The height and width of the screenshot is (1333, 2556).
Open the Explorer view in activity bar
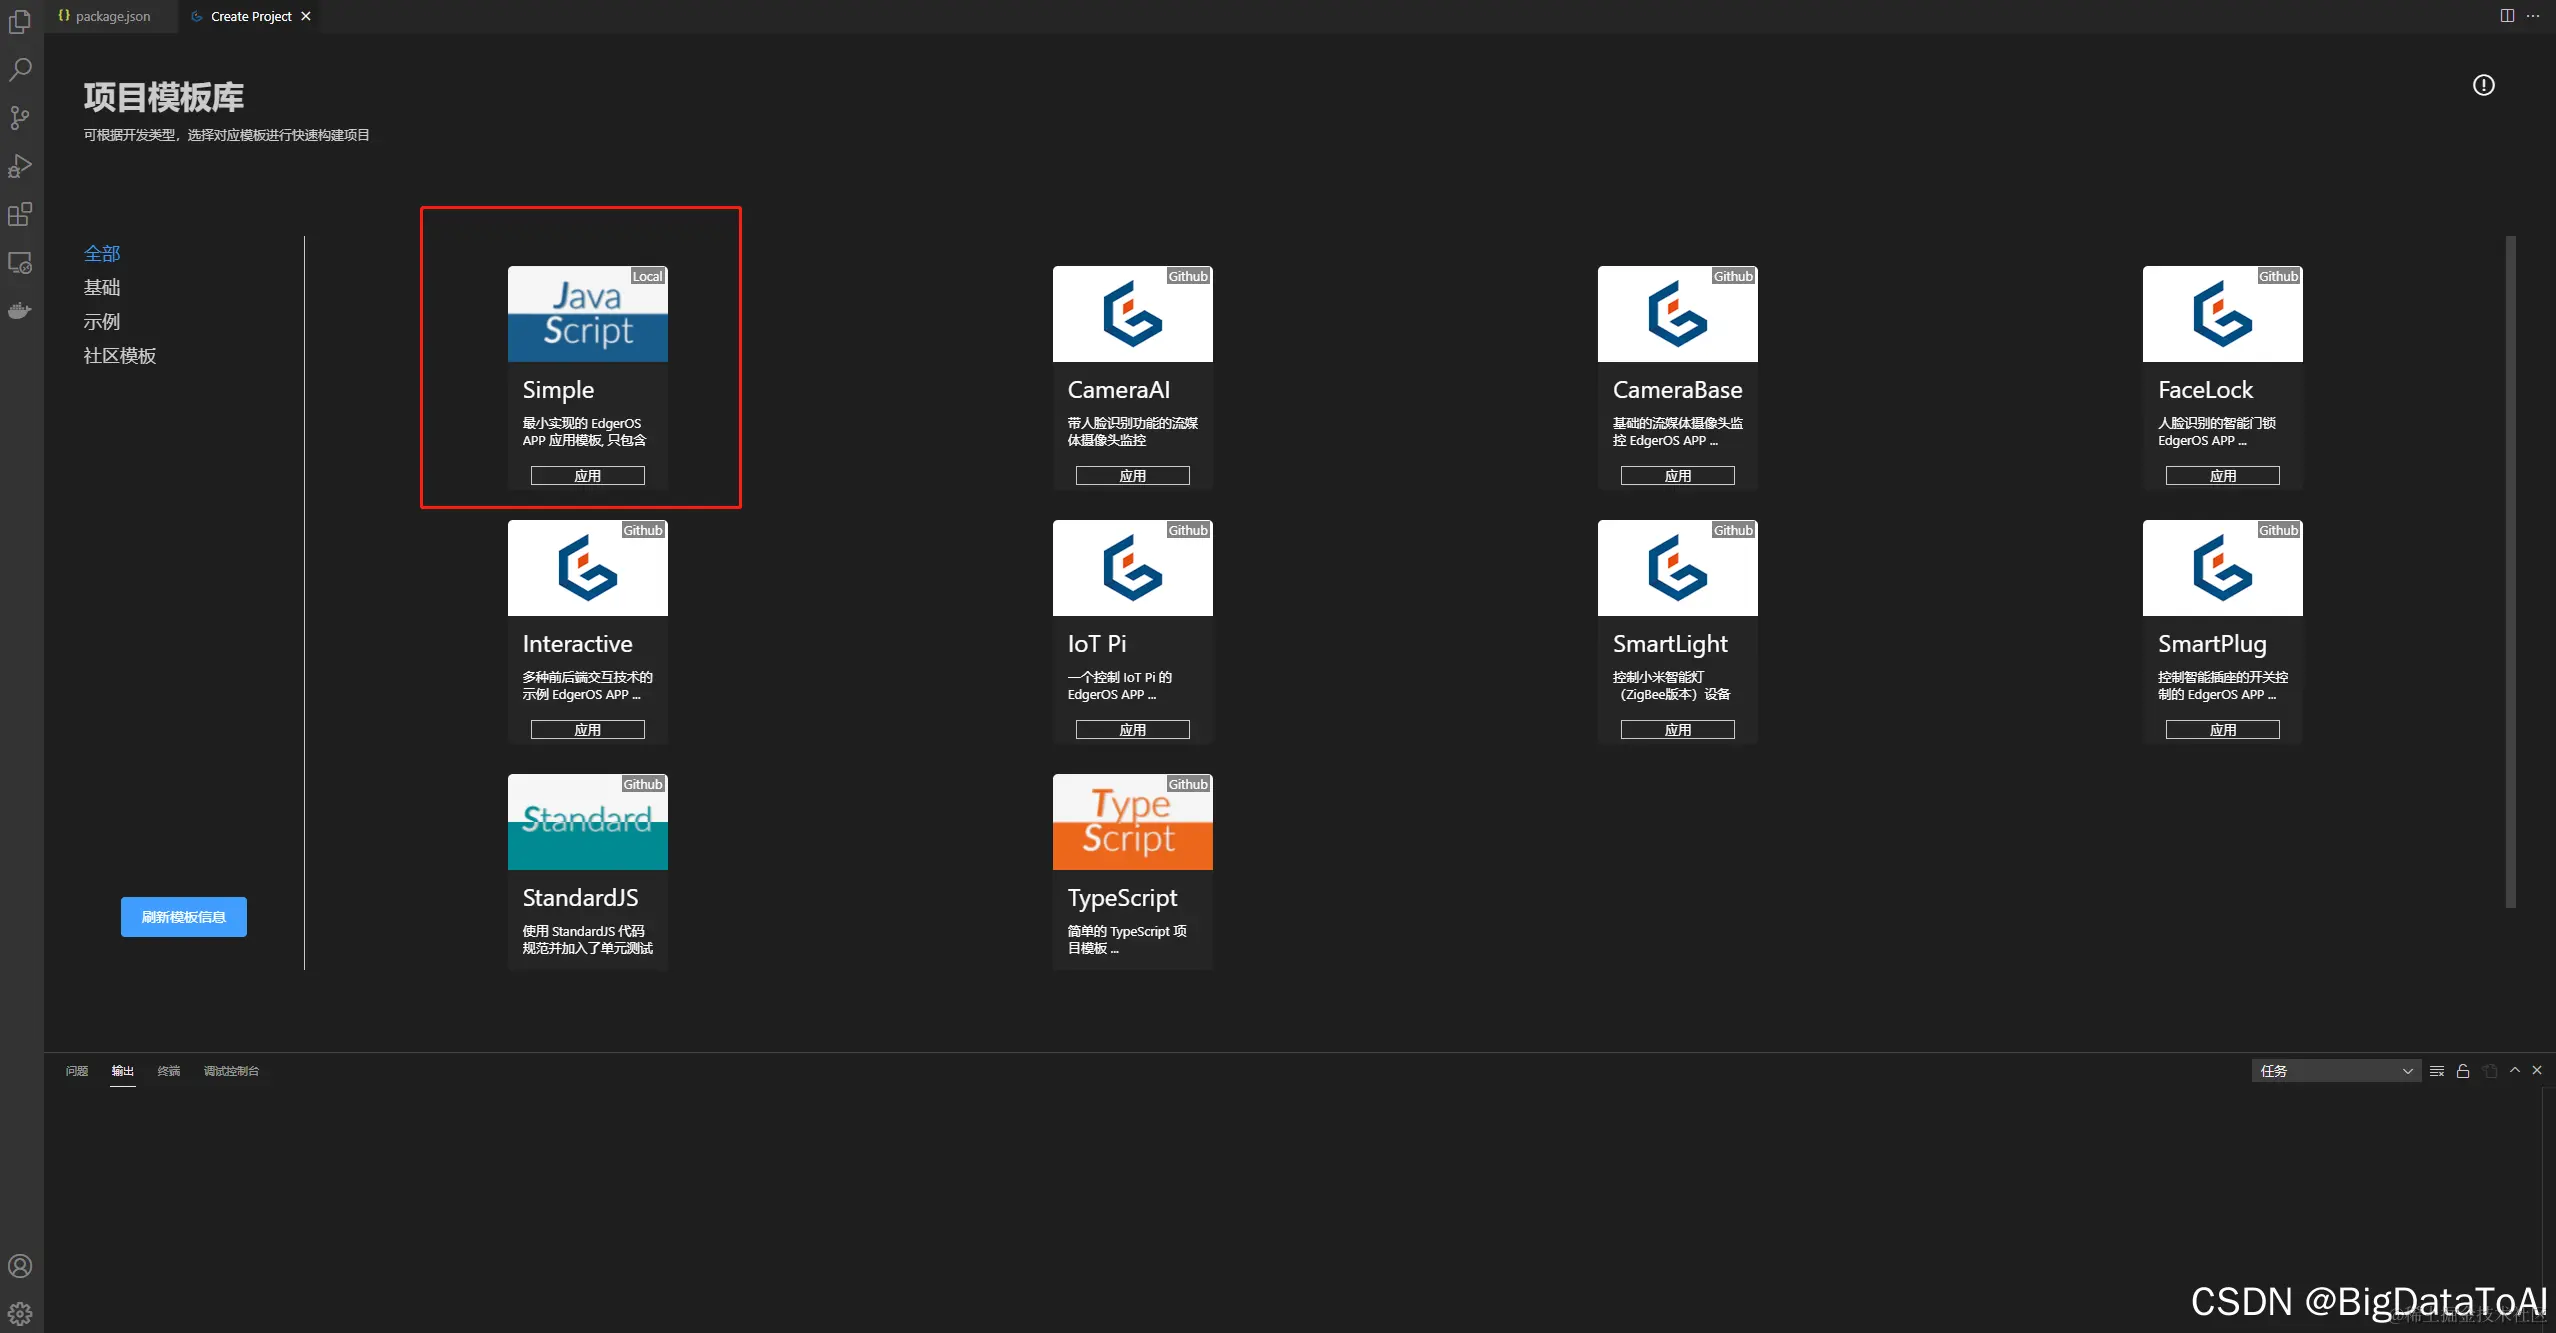tap(20, 21)
